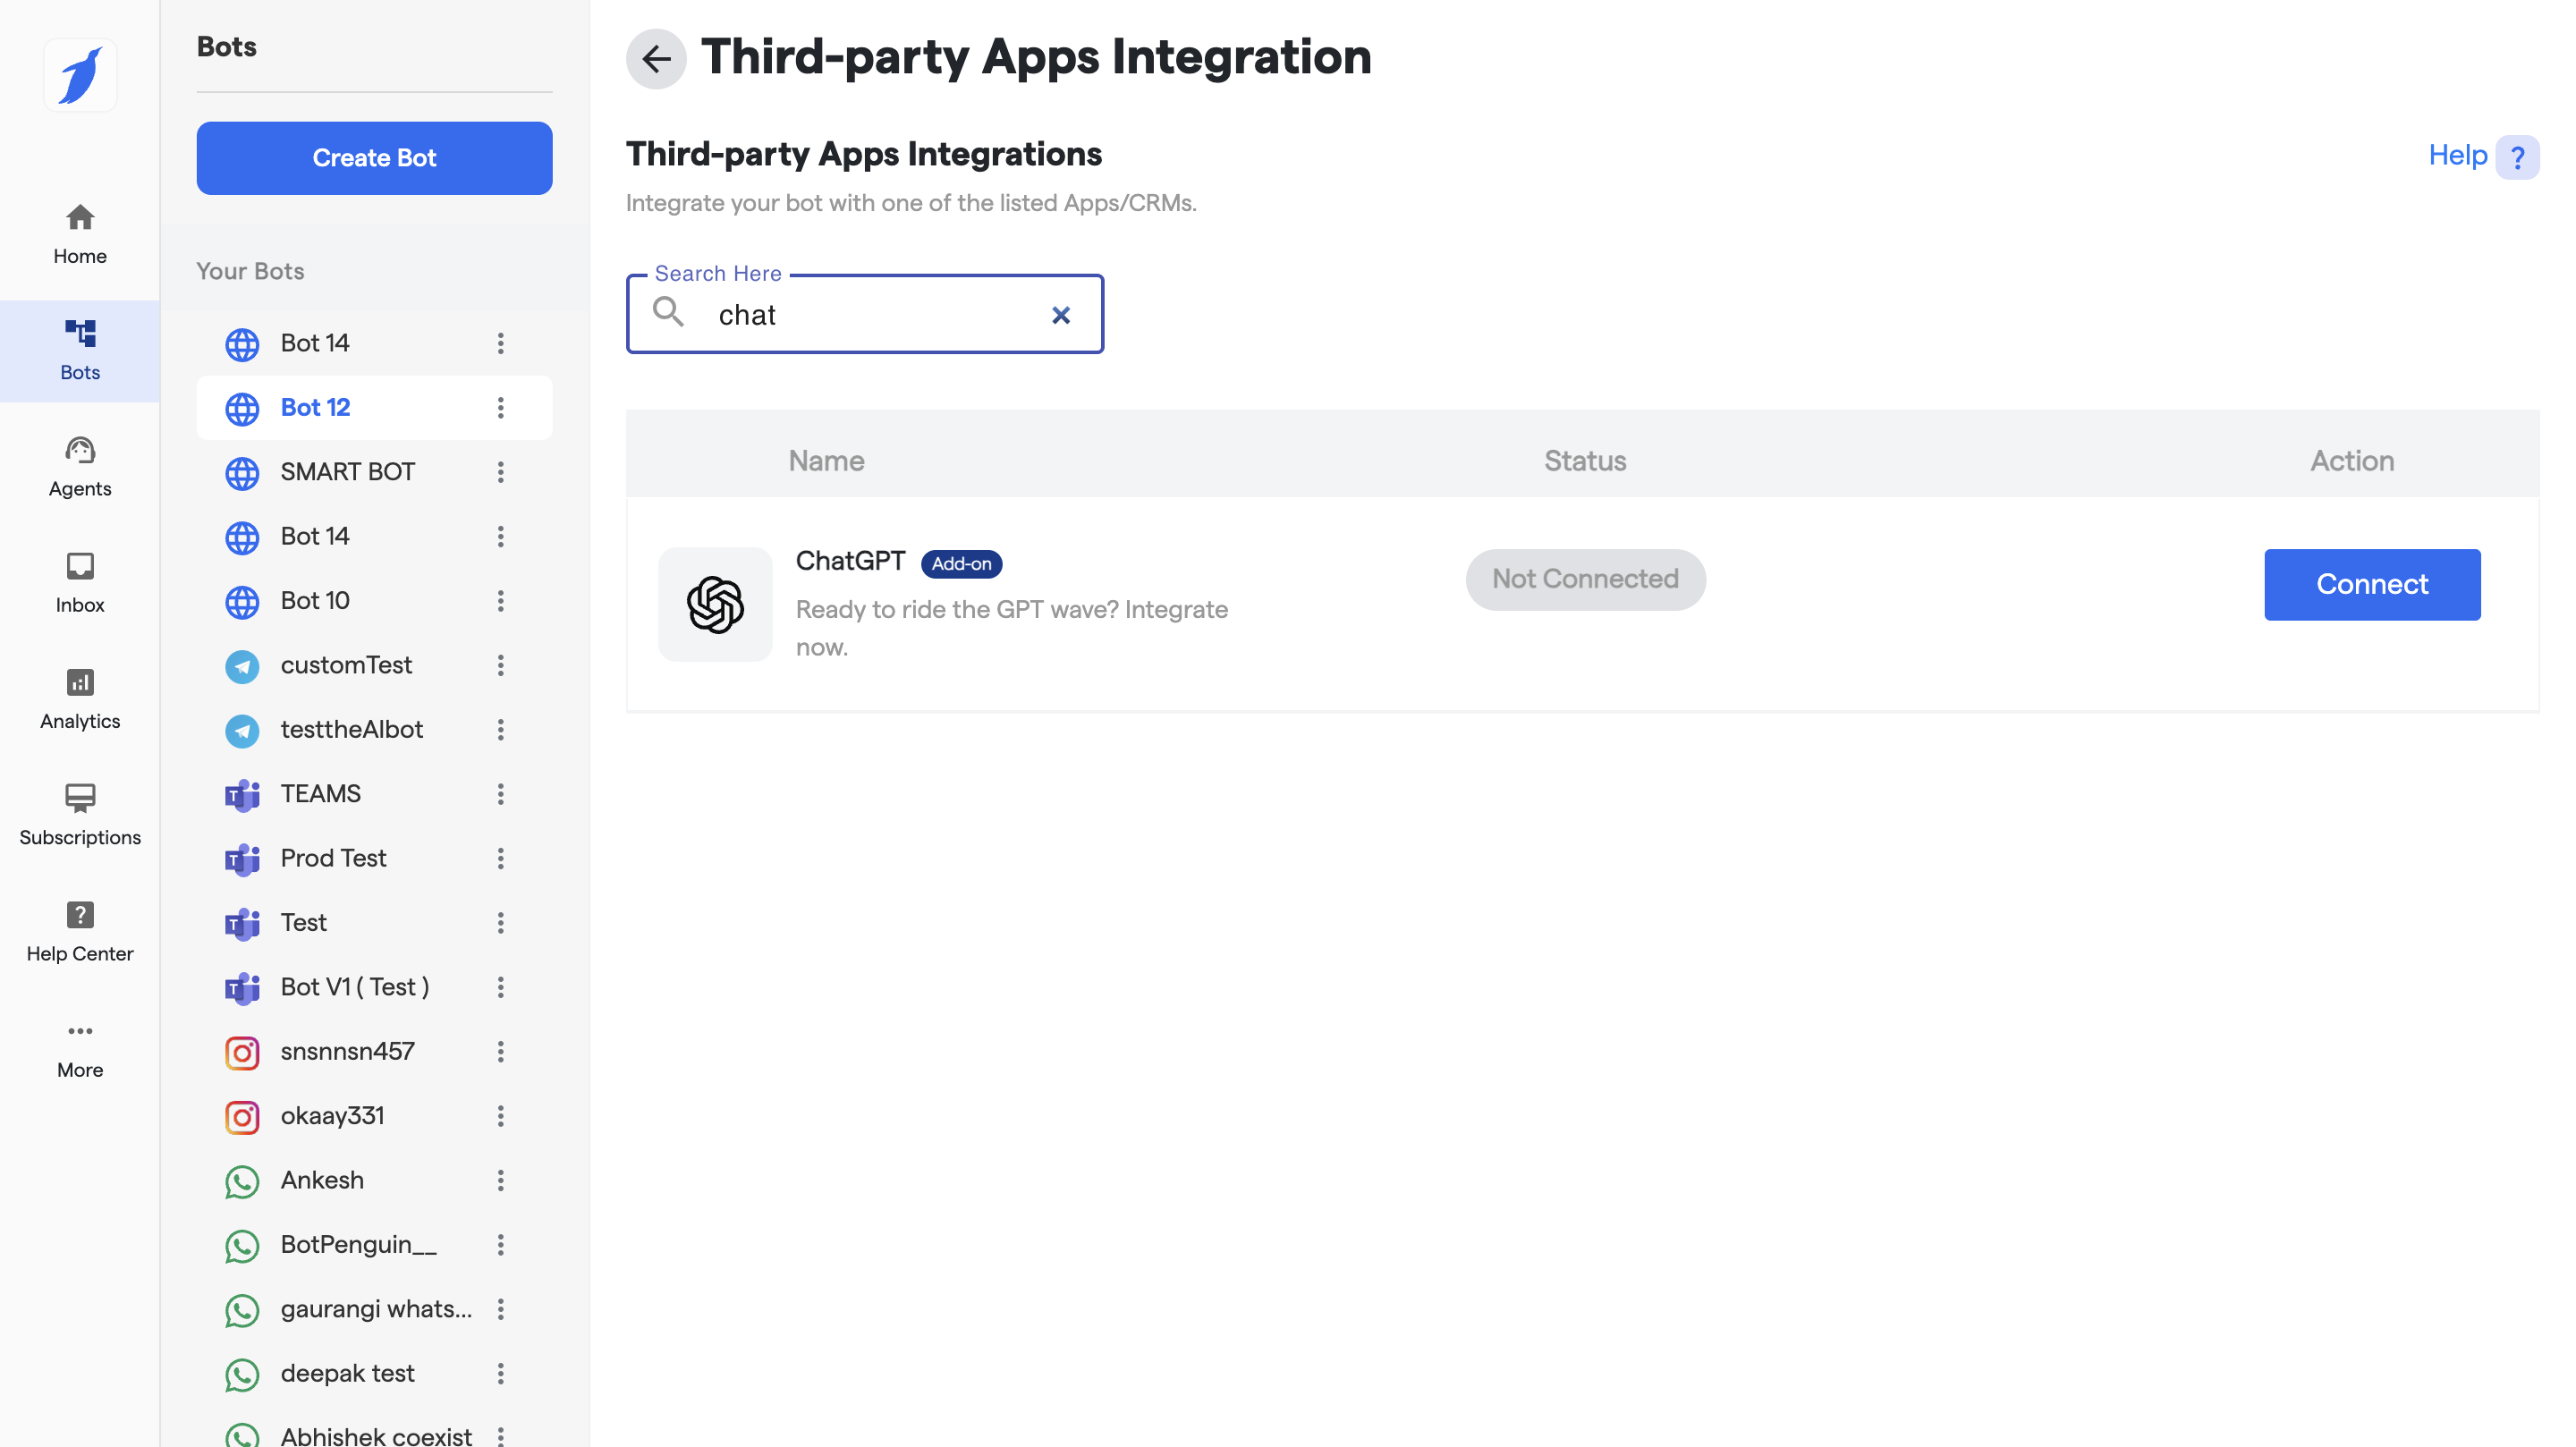2576x1447 pixels.
Task: Click the ChatGPT logo thumbnail
Action: (715, 604)
